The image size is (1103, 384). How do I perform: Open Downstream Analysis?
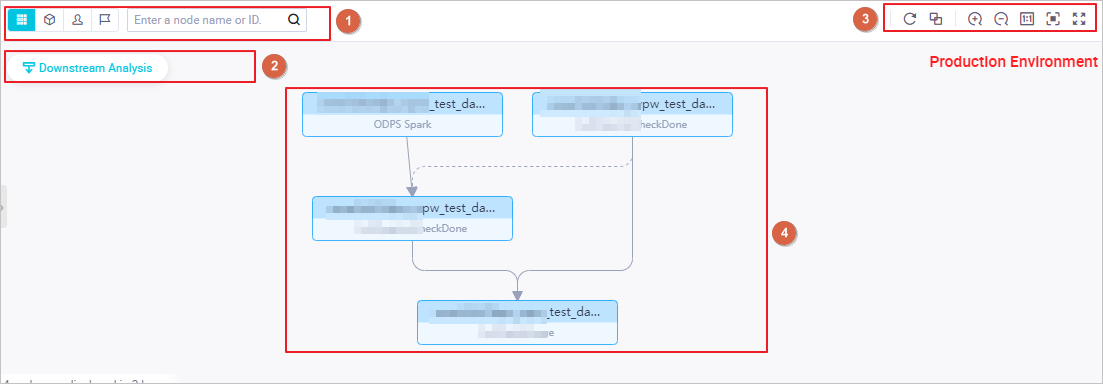pos(87,68)
